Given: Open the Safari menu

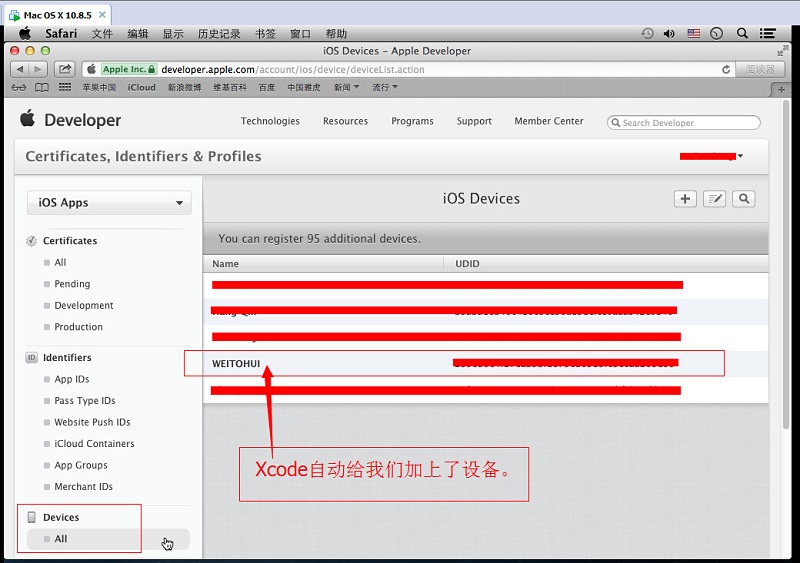Looking at the screenshot, I should [61, 34].
